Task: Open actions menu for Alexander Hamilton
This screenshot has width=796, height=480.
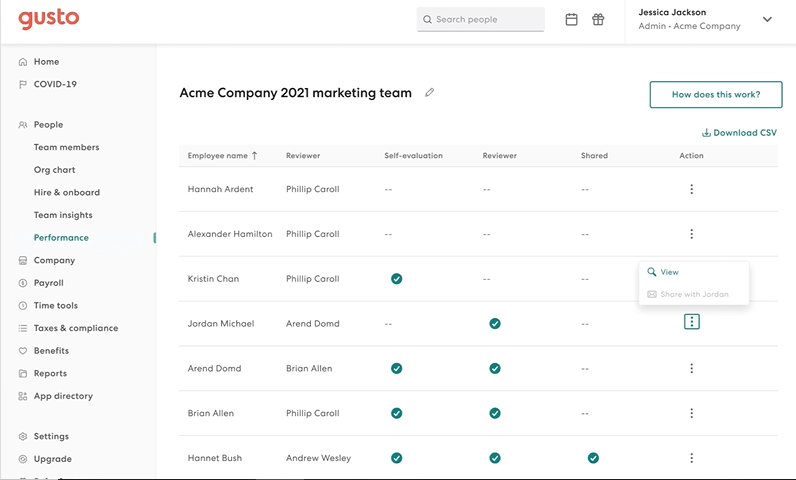Action: [691, 234]
